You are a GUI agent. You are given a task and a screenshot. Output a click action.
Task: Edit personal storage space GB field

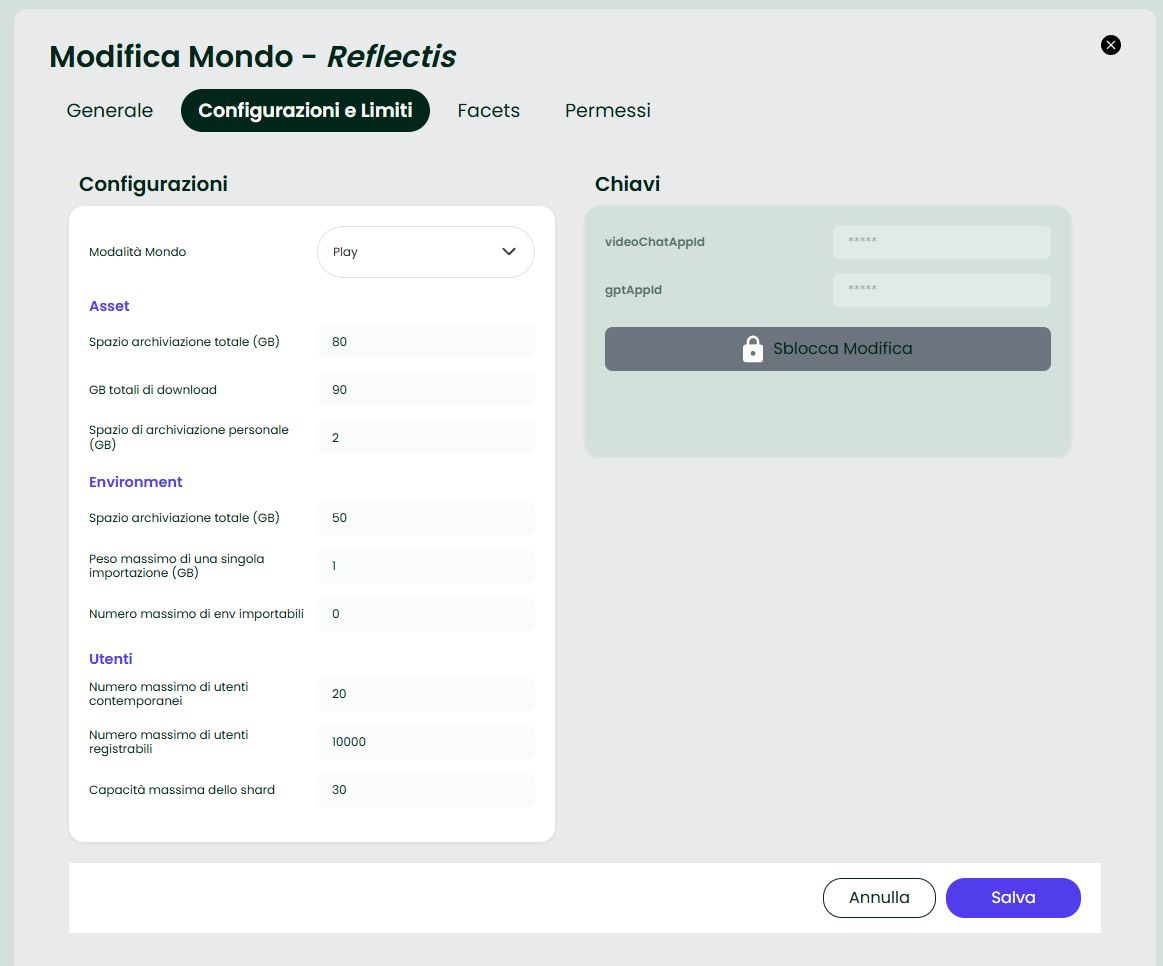click(425, 438)
